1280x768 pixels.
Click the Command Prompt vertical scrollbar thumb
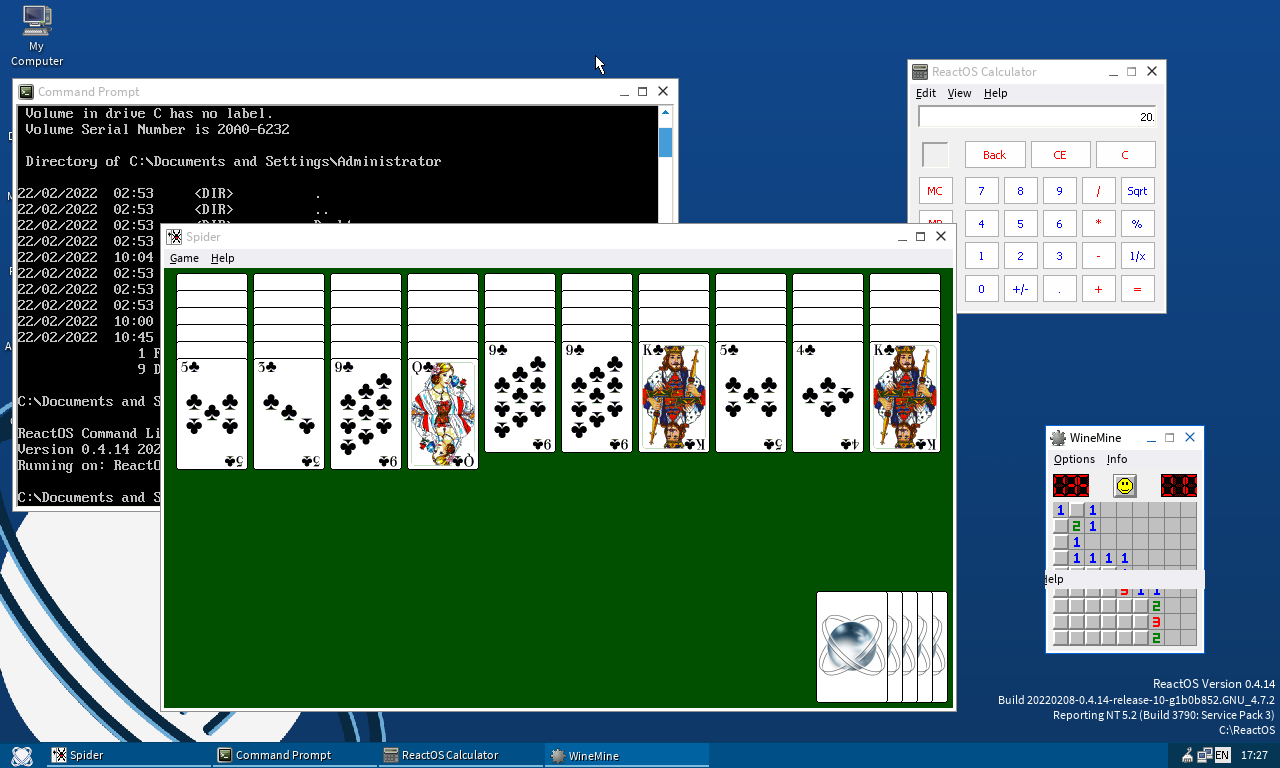click(665, 142)
